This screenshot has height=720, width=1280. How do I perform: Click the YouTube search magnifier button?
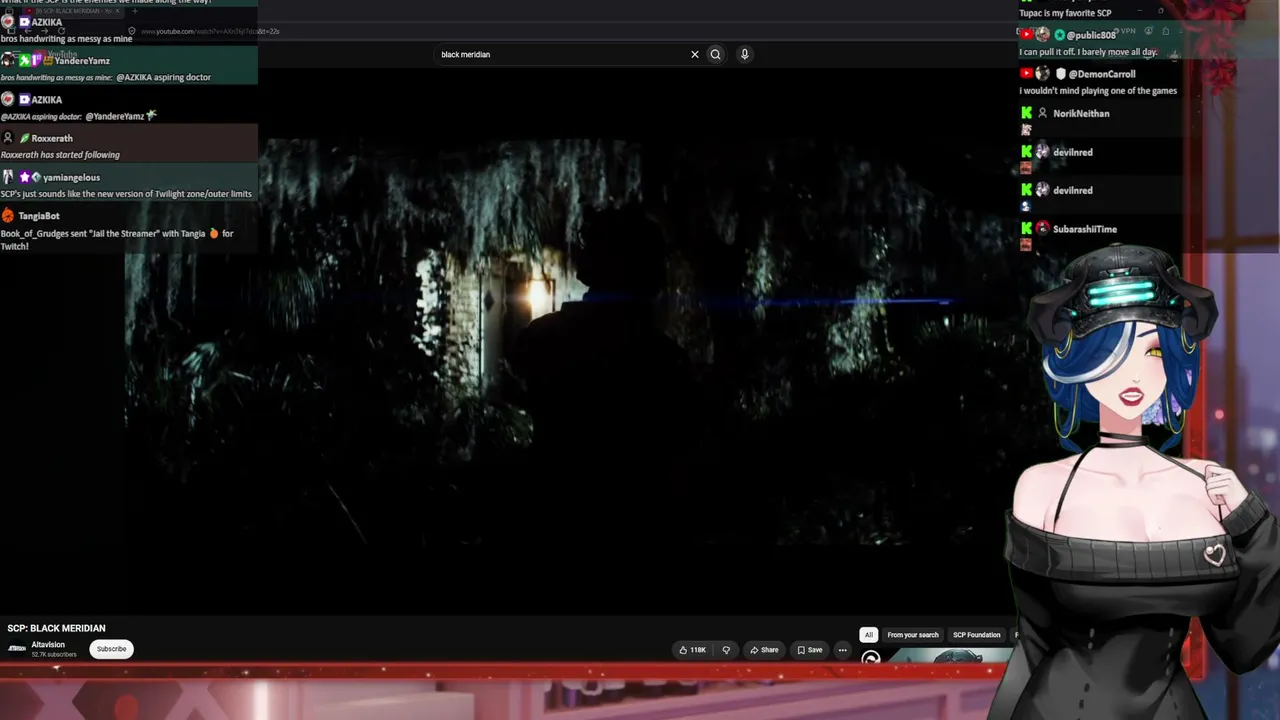(x=715, y=55)
